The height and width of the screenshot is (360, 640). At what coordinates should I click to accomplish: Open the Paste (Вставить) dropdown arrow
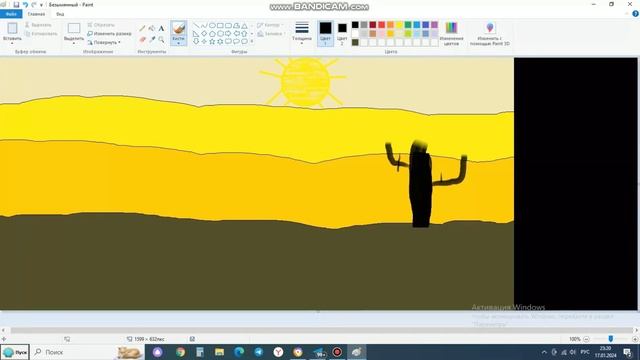click(x=12, y=43)
